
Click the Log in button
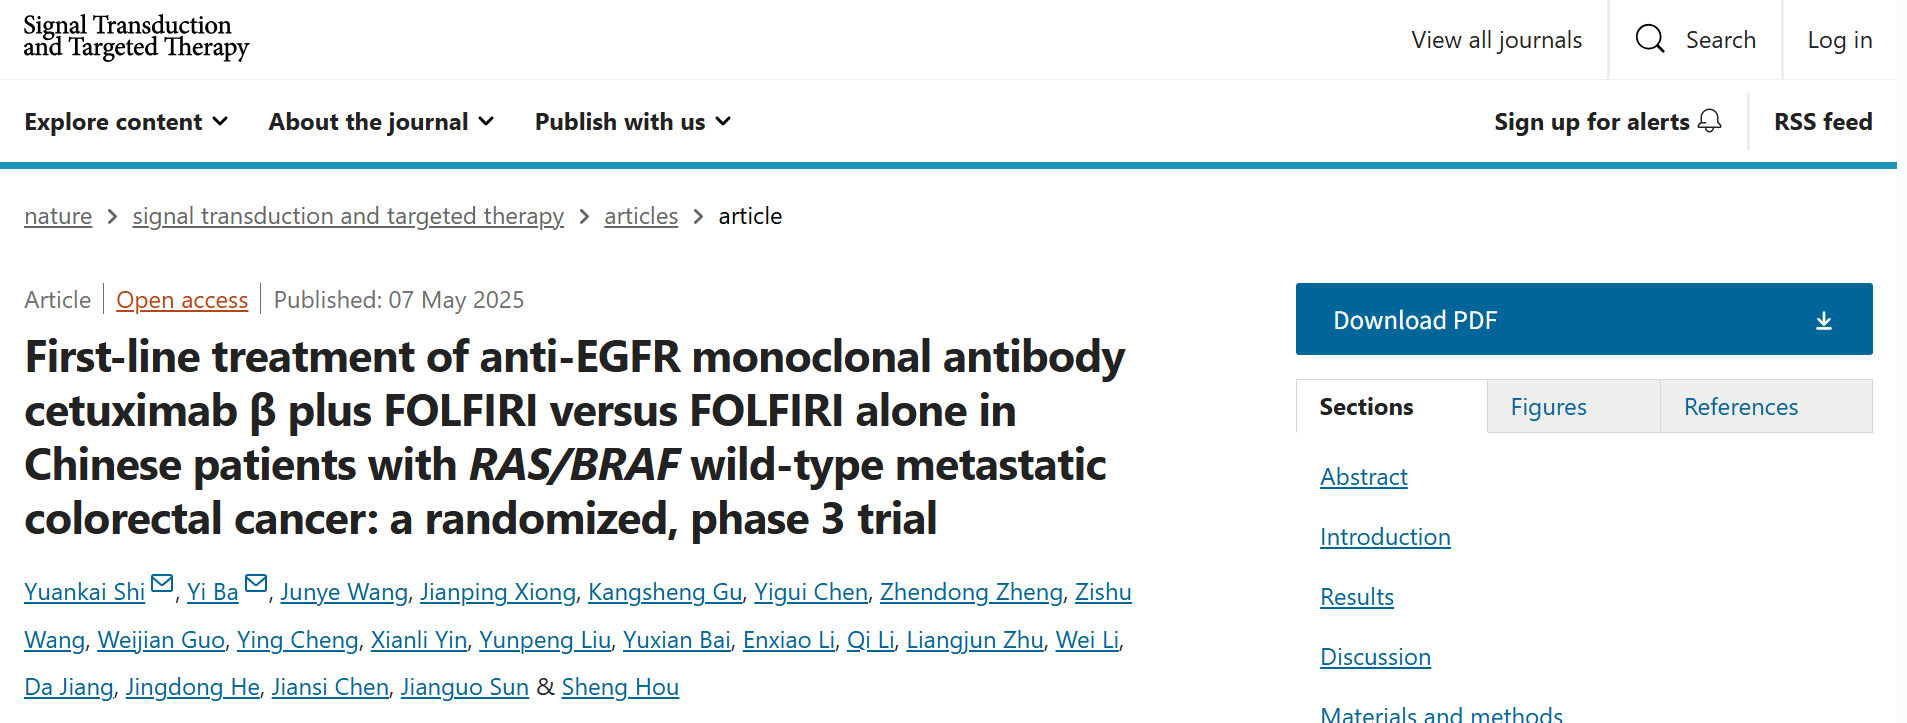pos(1839,40)
